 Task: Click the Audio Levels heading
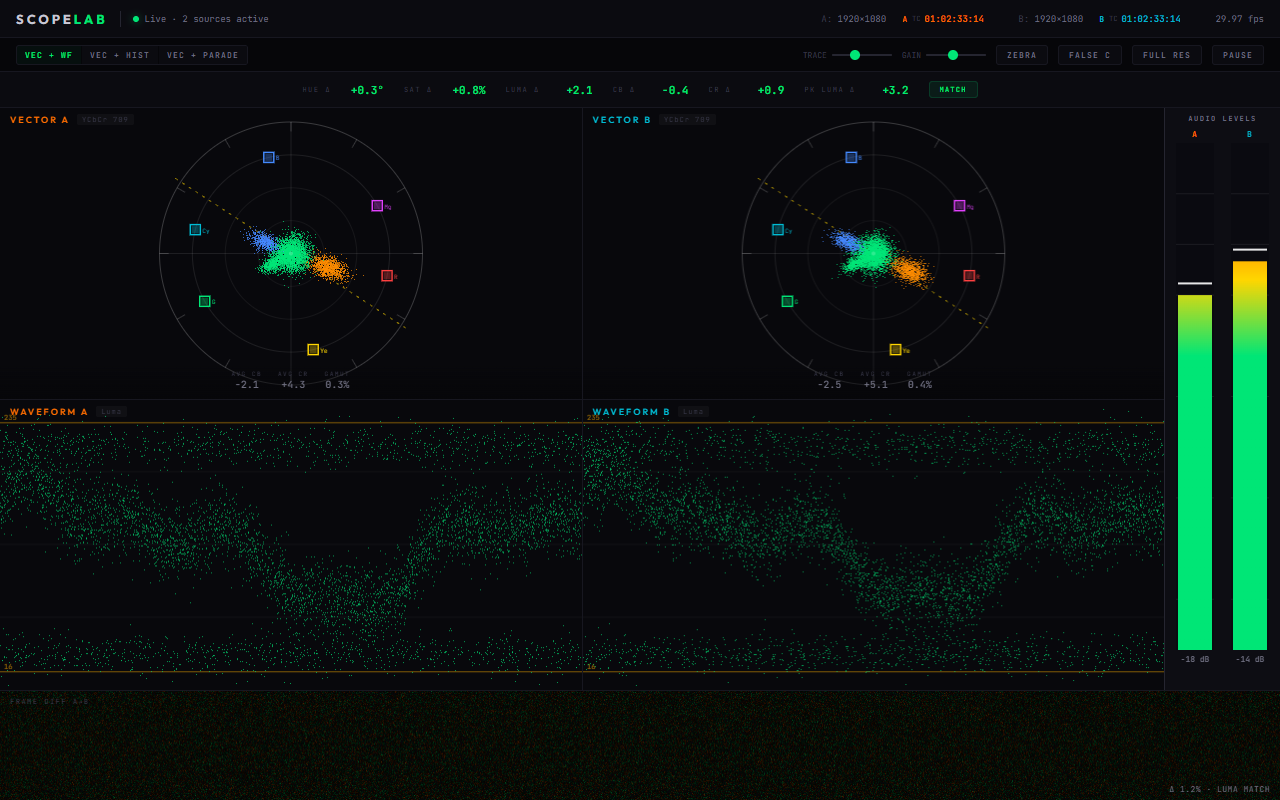click(1222, 119)
